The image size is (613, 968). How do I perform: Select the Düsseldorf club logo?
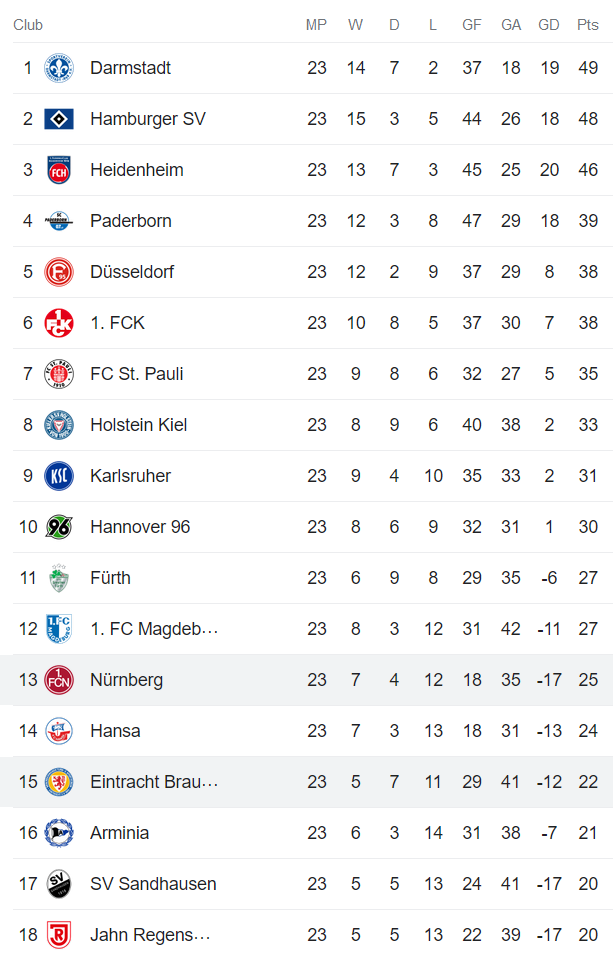pyautogui.click(x=59, y=272)
